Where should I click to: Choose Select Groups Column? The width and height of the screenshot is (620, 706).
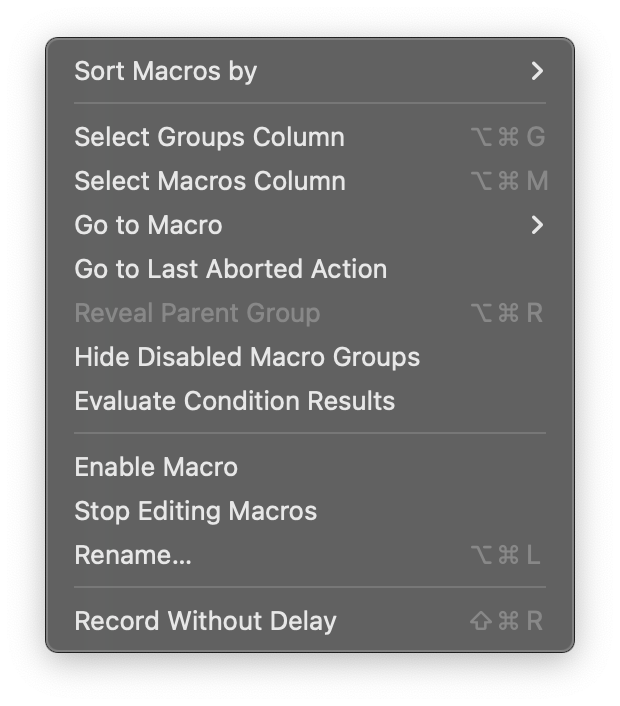coord(209,137)
